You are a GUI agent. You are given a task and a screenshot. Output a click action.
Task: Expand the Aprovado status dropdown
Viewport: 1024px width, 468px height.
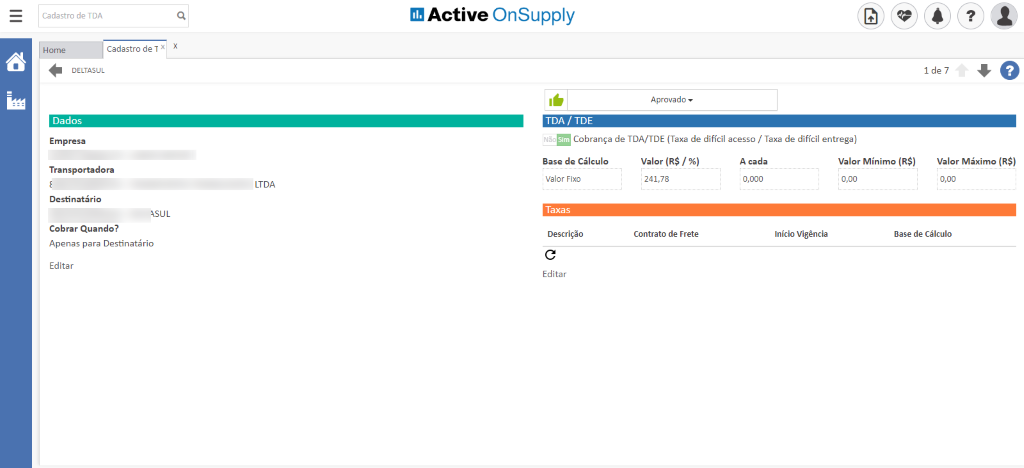(x=672, y=100)
